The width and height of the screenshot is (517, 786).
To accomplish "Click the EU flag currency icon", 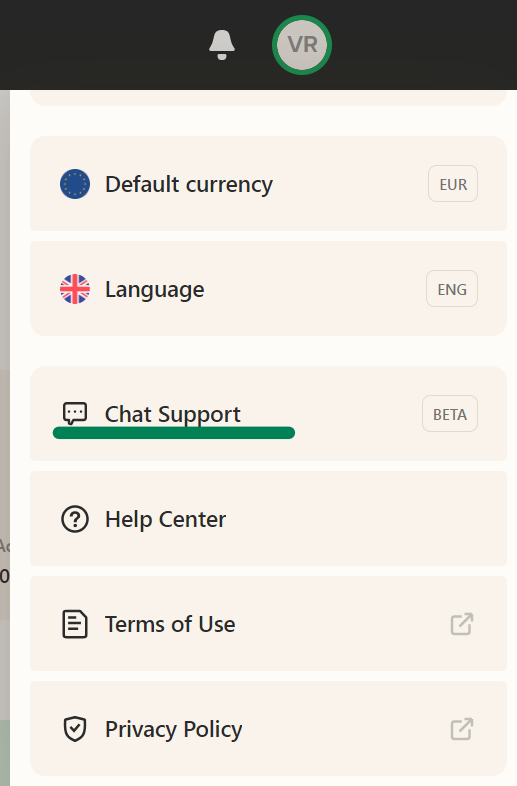I will pos(75,184).
